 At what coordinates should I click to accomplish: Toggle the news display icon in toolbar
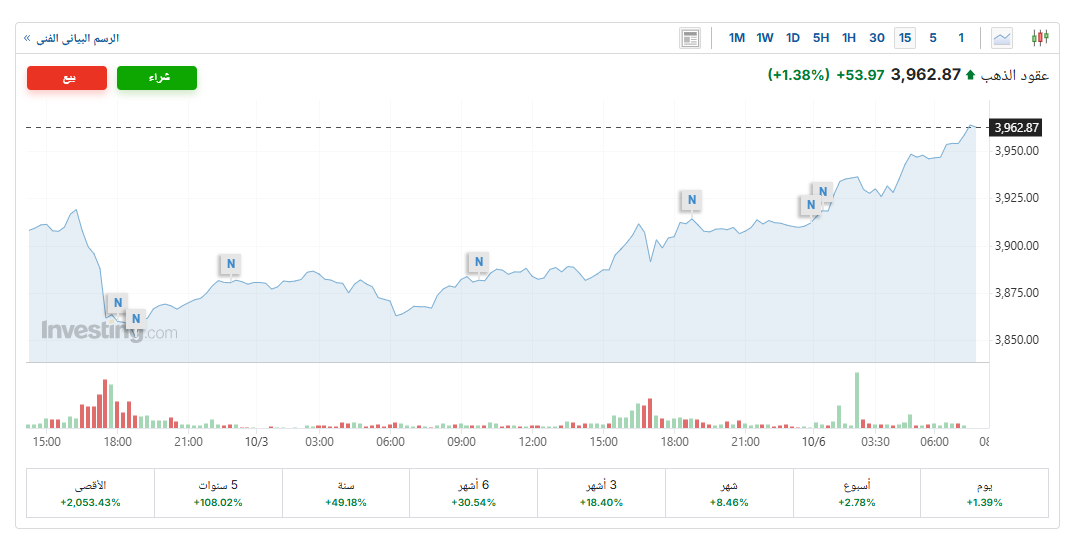click(x=690, y=38)
